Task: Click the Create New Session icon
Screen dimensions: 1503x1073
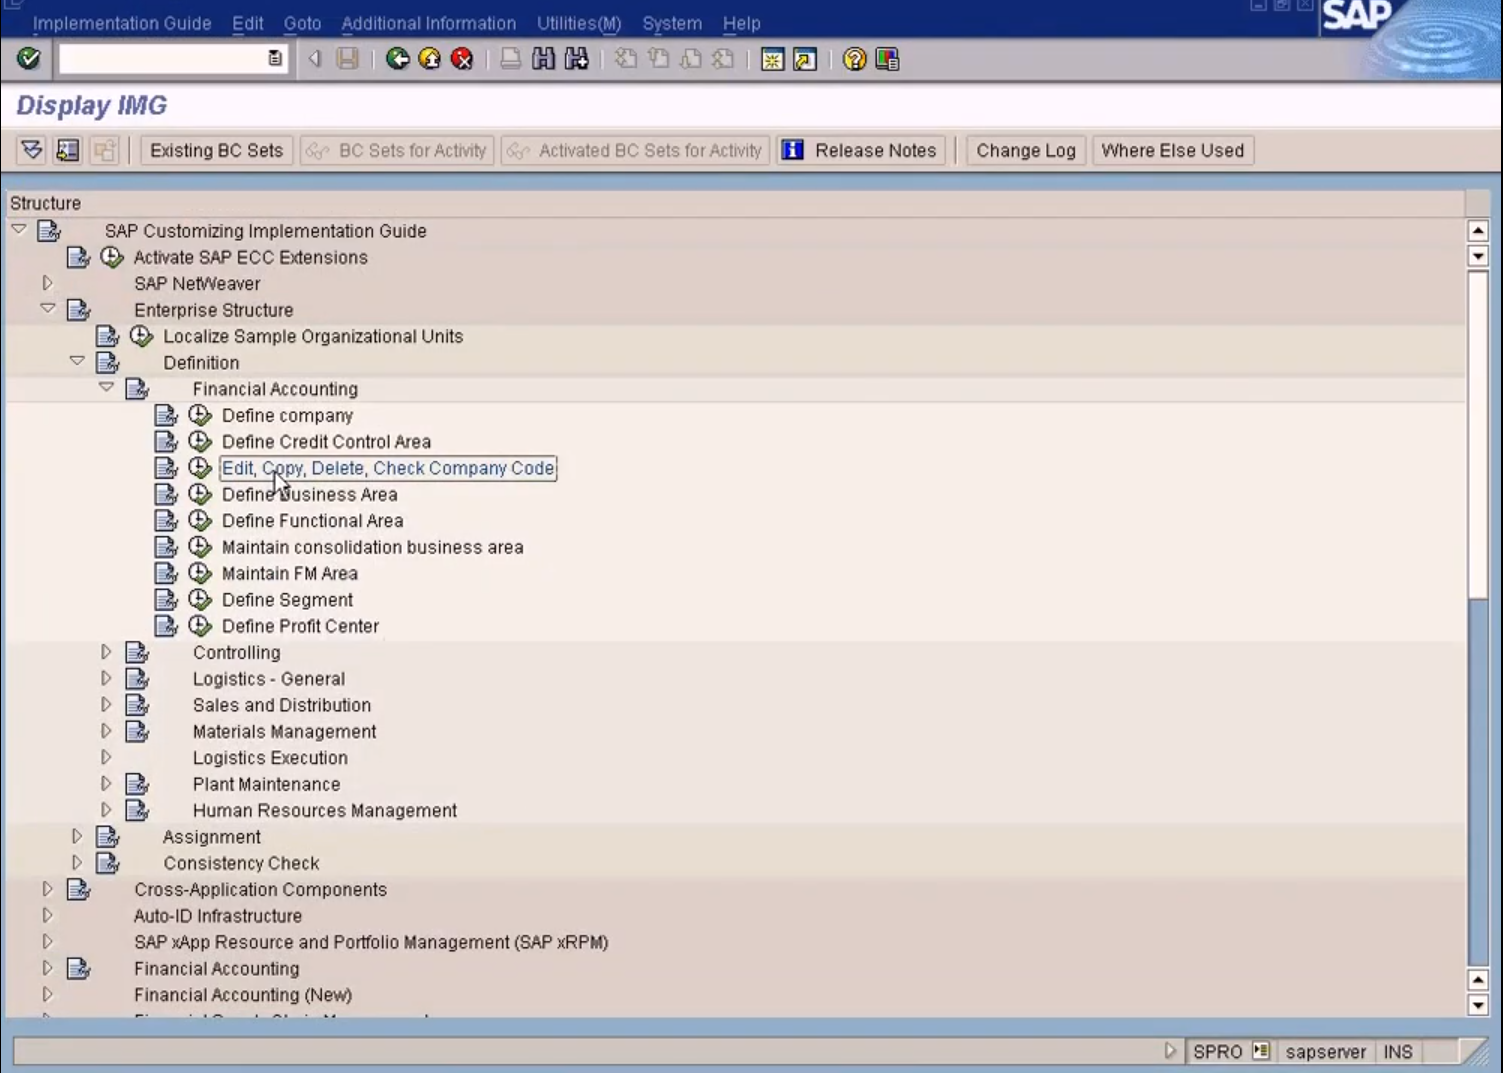Action: click(772, 60)
